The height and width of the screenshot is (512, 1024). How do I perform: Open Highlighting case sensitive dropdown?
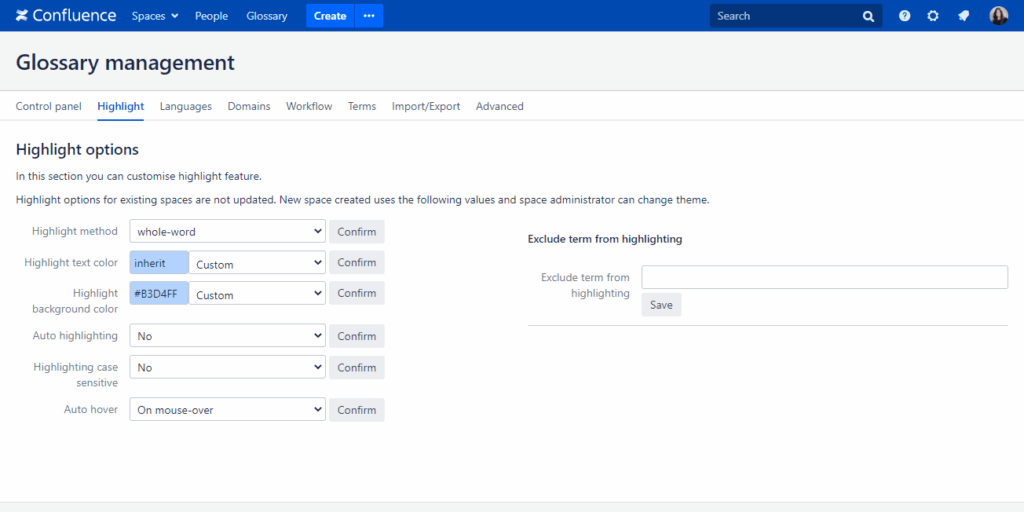227,368
